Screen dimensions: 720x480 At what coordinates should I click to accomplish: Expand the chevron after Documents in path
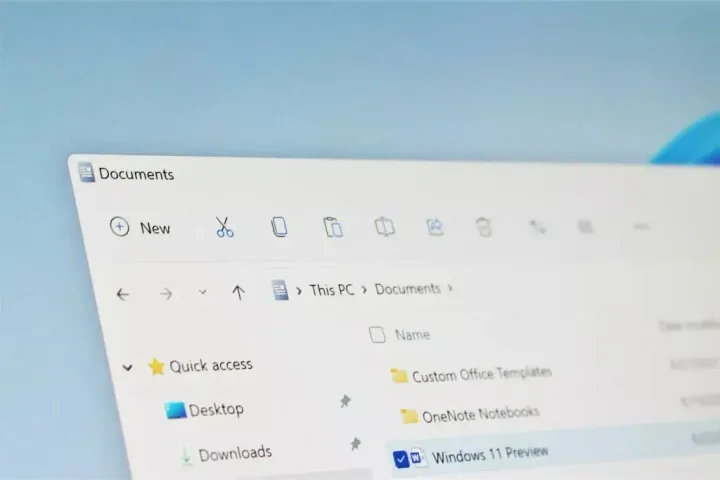click(451, 288)
